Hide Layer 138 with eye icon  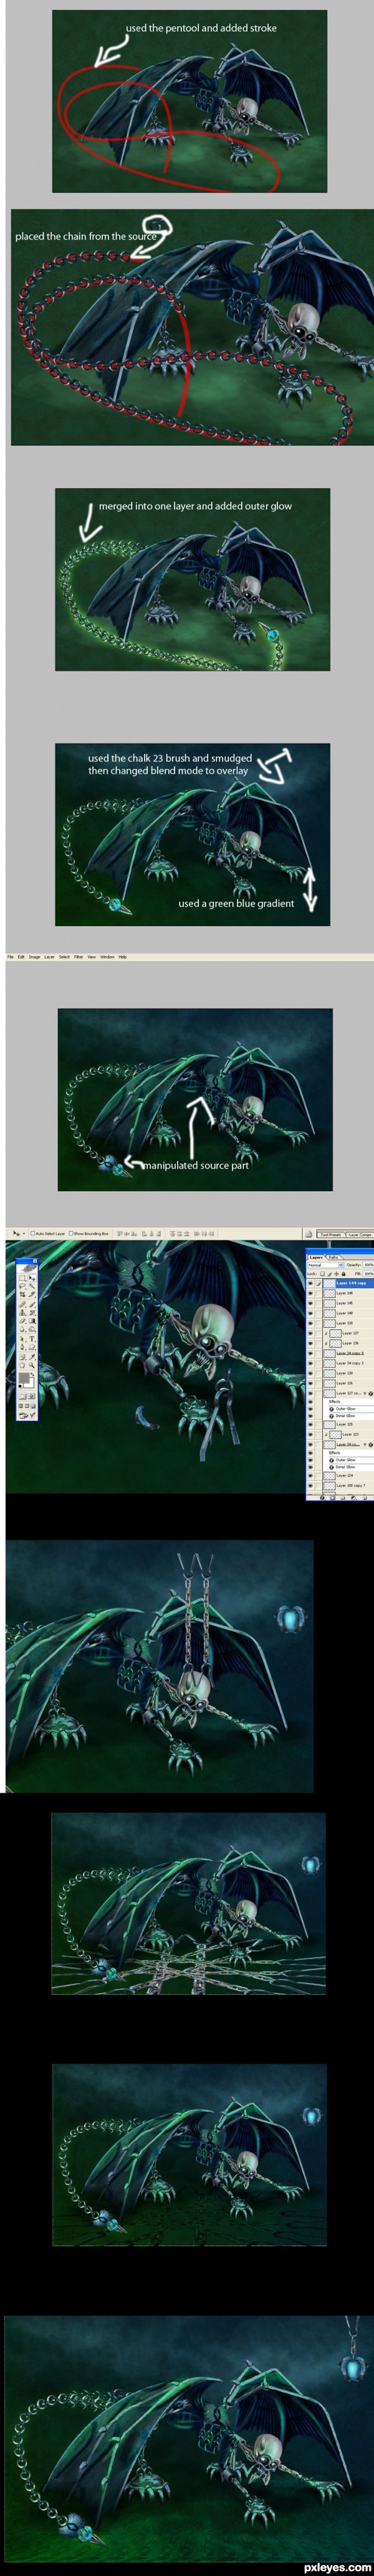[x=310, y=1323]
